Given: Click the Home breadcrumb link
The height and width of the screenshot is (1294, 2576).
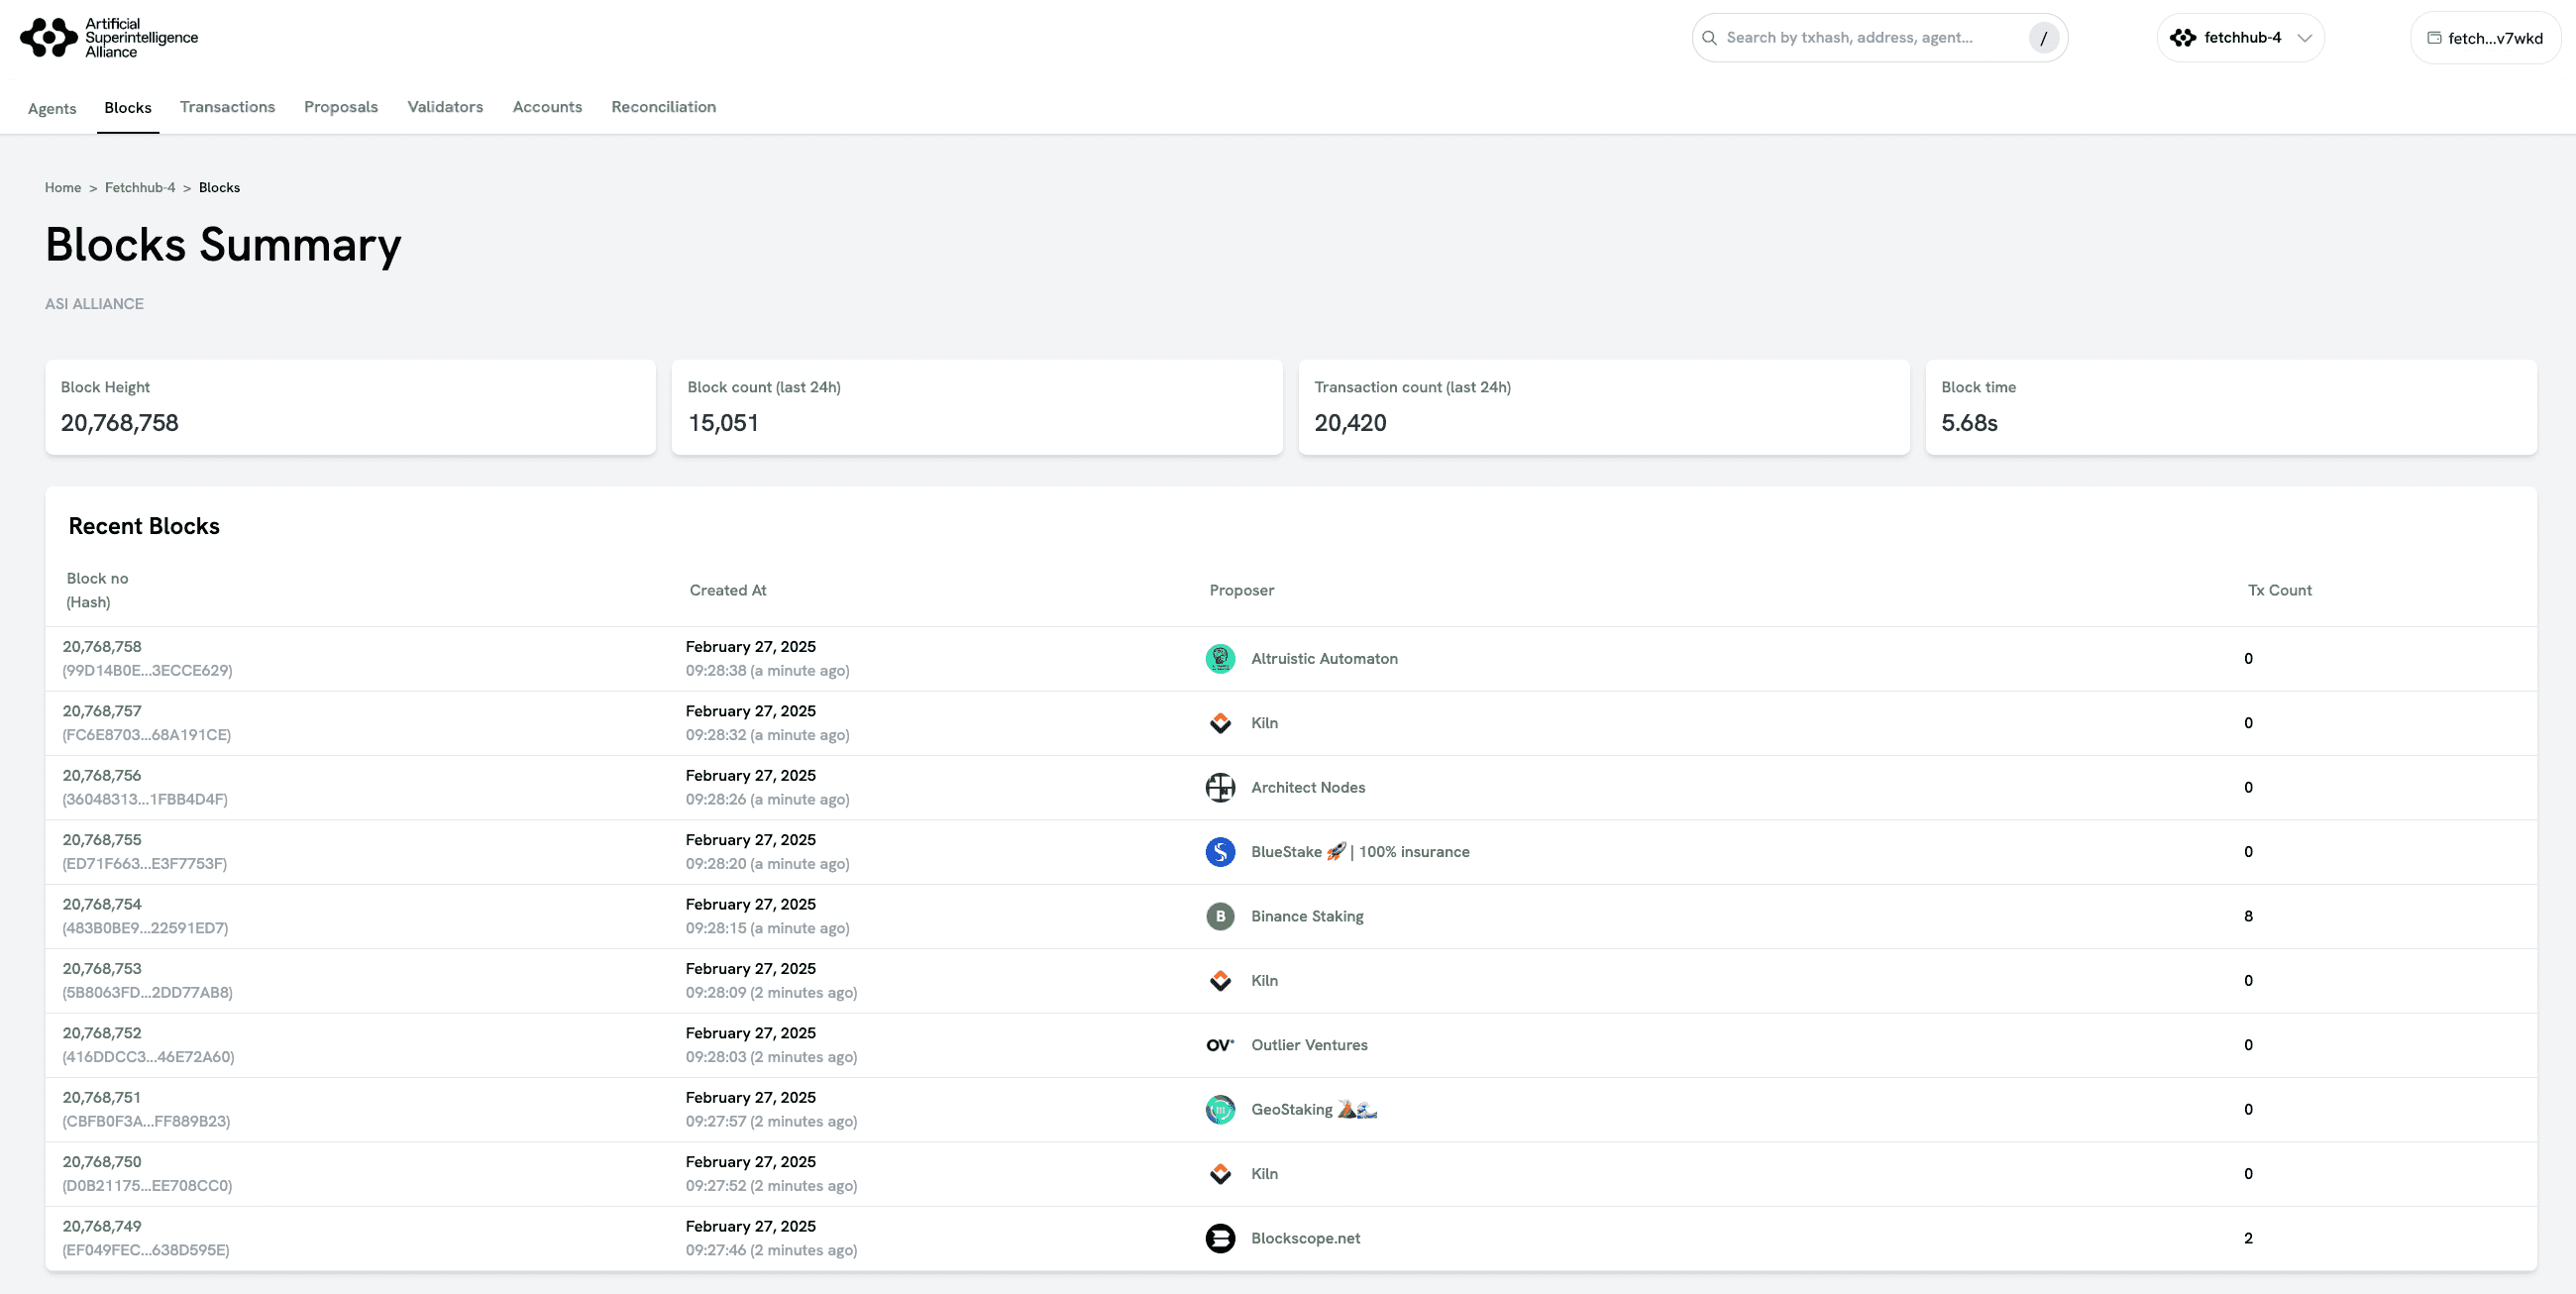Looking at the screenshot, I should 63,188.
